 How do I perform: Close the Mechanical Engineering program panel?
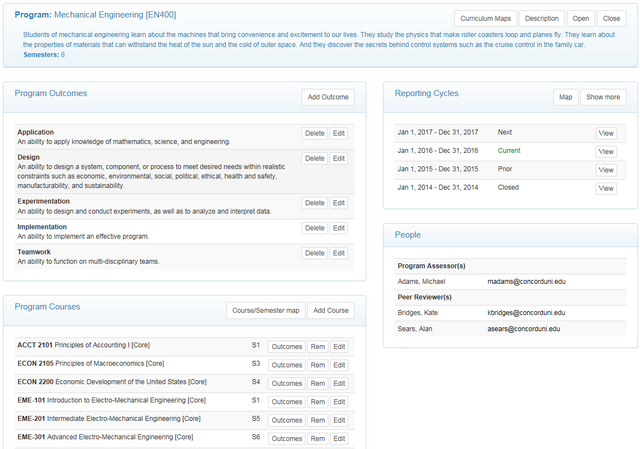610,18
